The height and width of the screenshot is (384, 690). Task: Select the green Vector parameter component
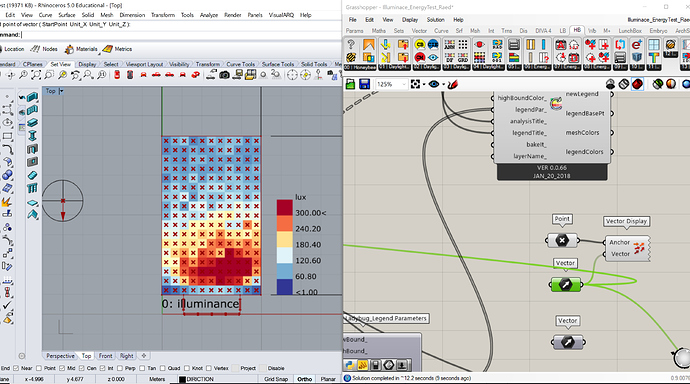(x=565, y=285)
